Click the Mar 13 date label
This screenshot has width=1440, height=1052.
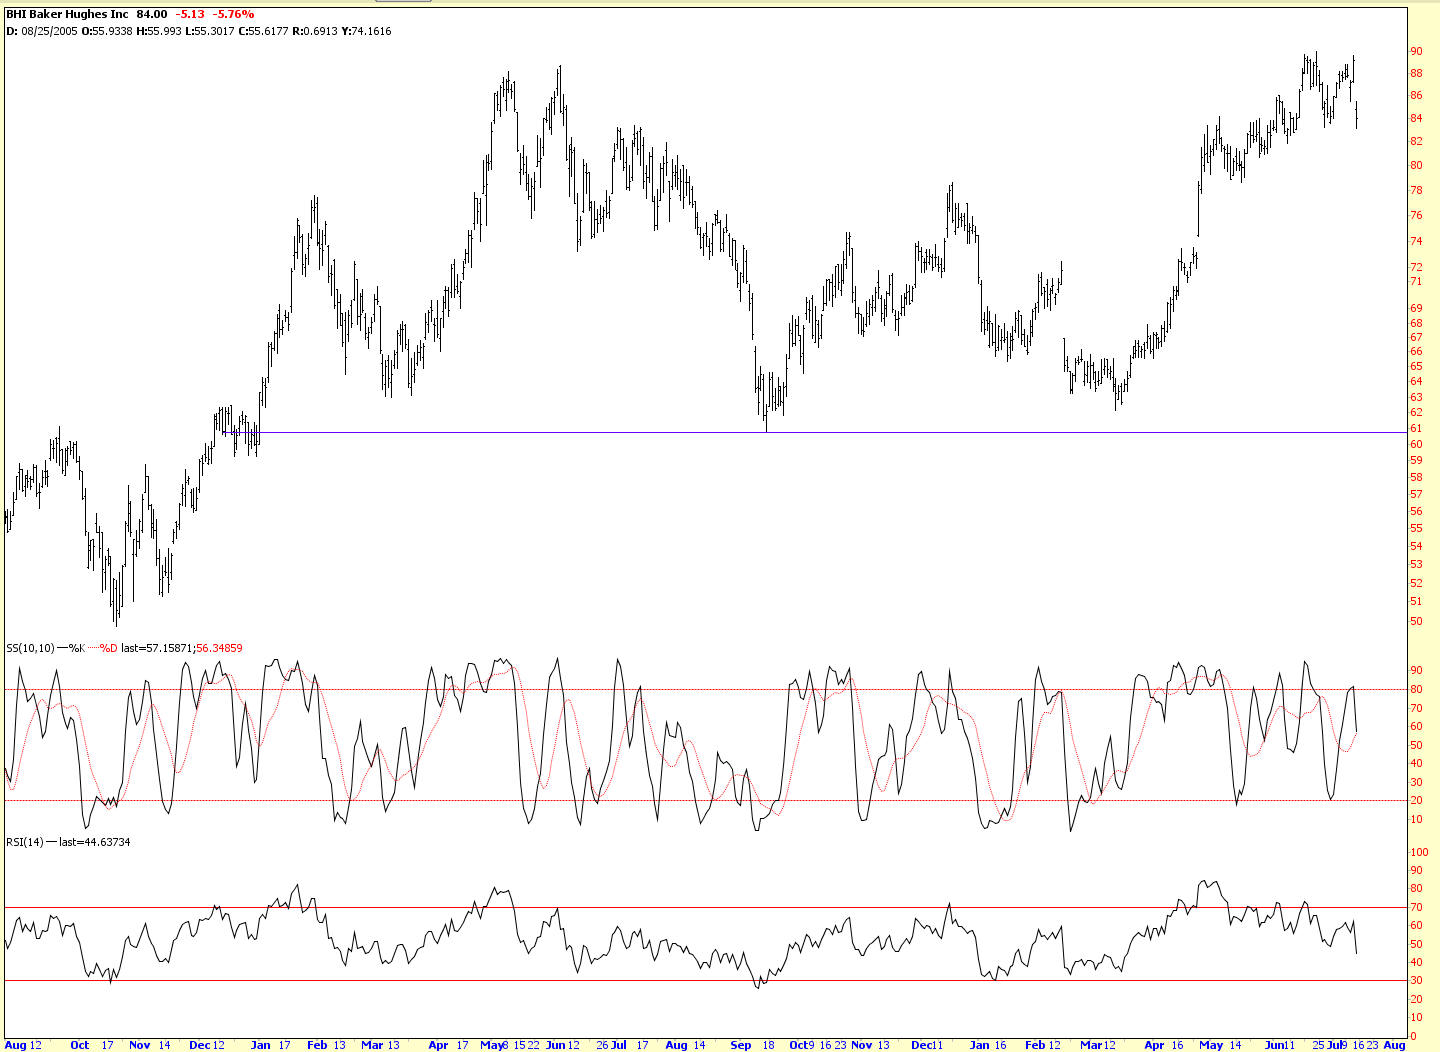380,1045
